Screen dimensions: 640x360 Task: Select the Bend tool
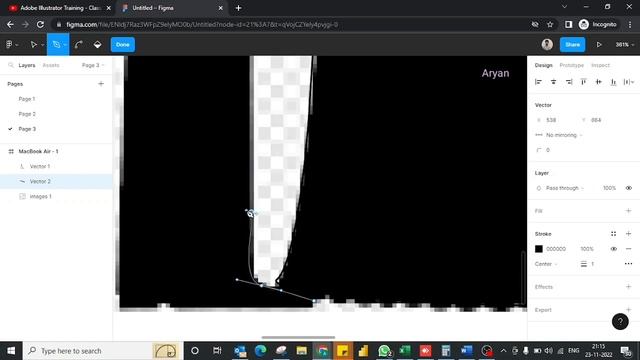78,44
